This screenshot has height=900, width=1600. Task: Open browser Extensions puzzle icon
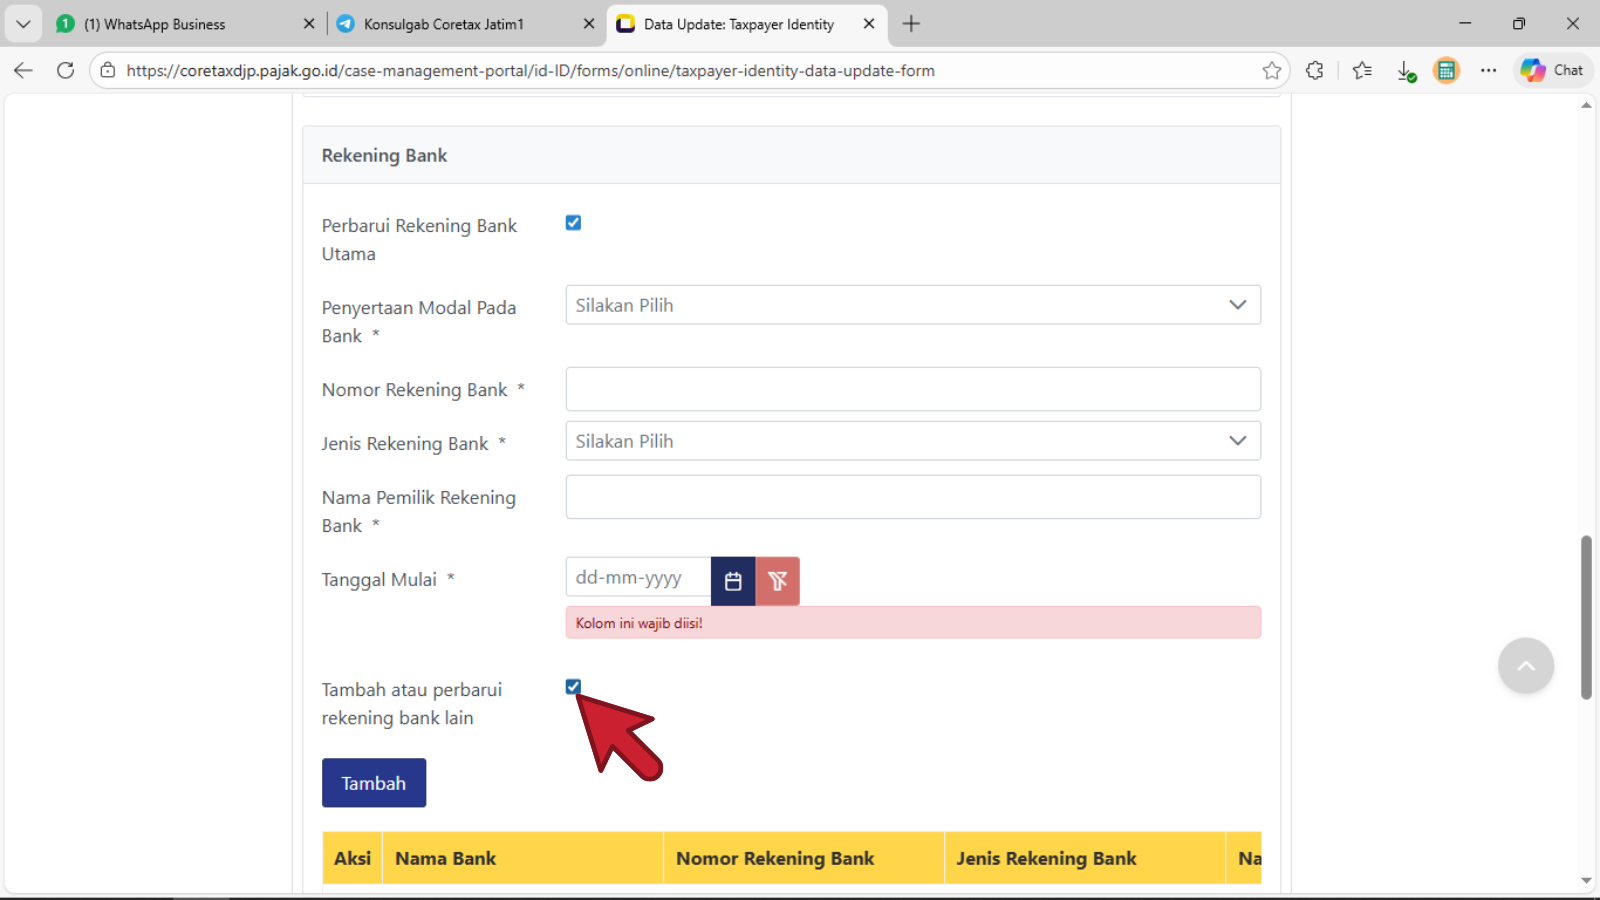[1314, 70]
